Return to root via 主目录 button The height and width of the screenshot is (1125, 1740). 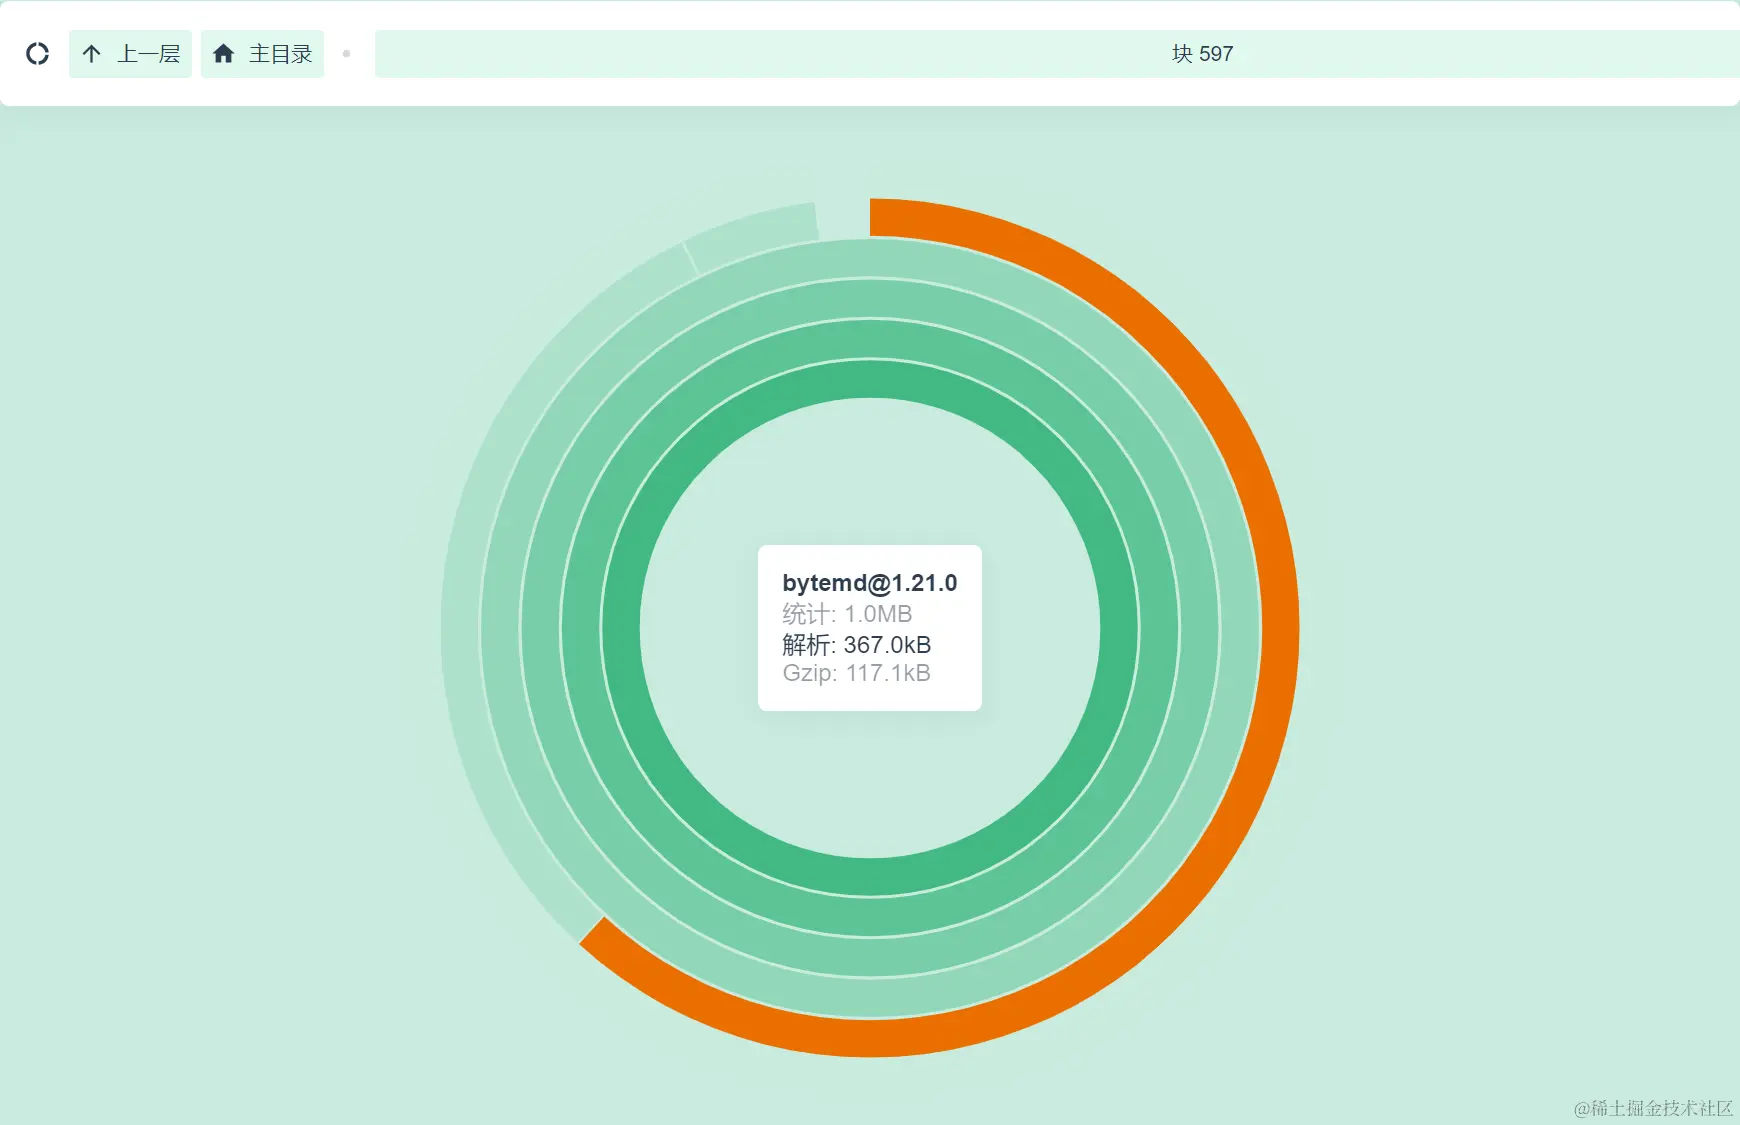tap(262, 54)
